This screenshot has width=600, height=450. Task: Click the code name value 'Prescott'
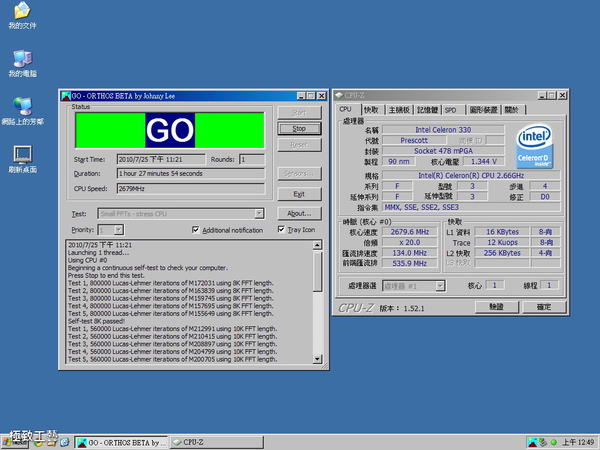414,140
